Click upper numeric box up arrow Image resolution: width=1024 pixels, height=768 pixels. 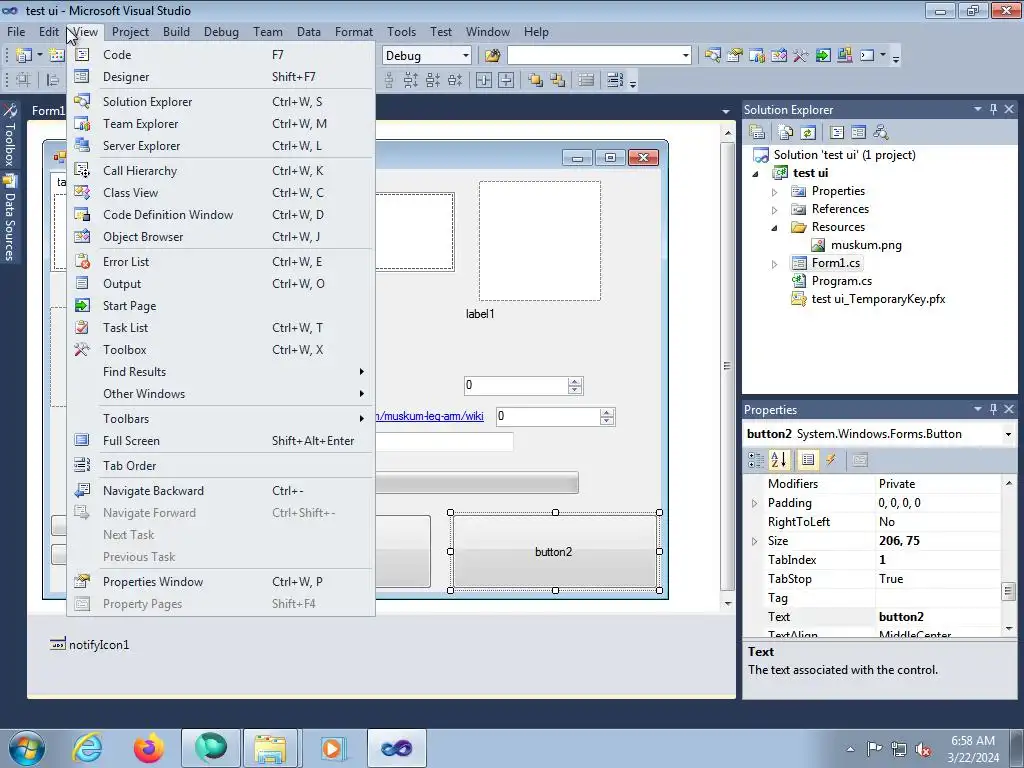coord(575,381)
